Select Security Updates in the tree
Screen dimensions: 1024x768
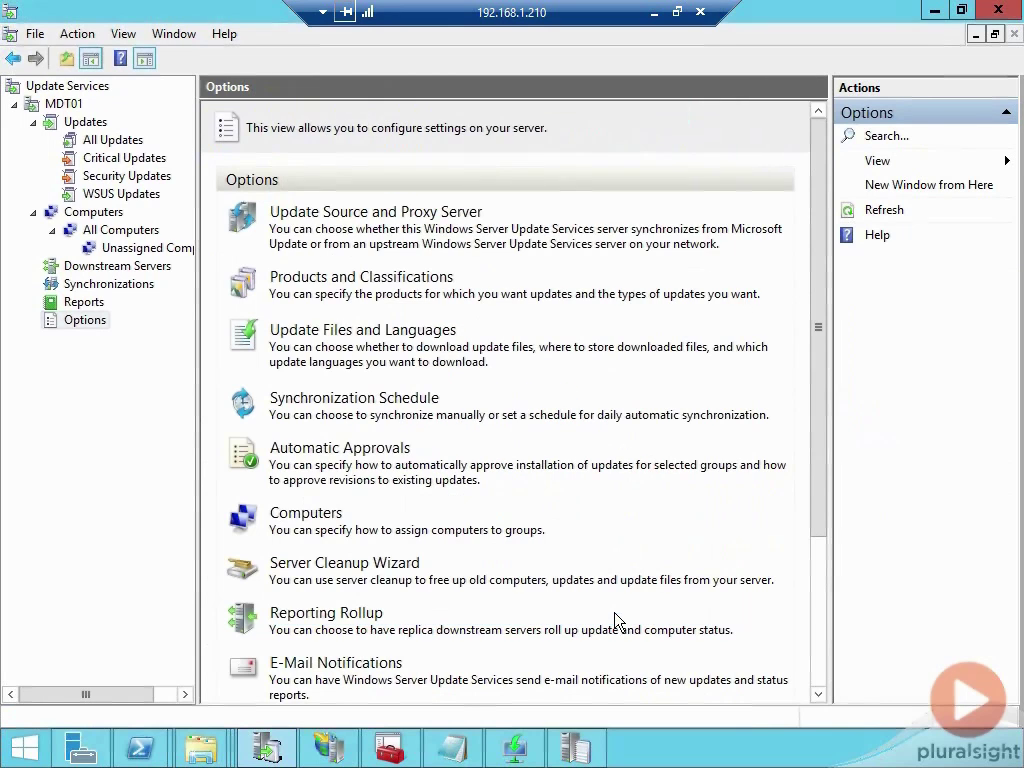coord(127,176)
